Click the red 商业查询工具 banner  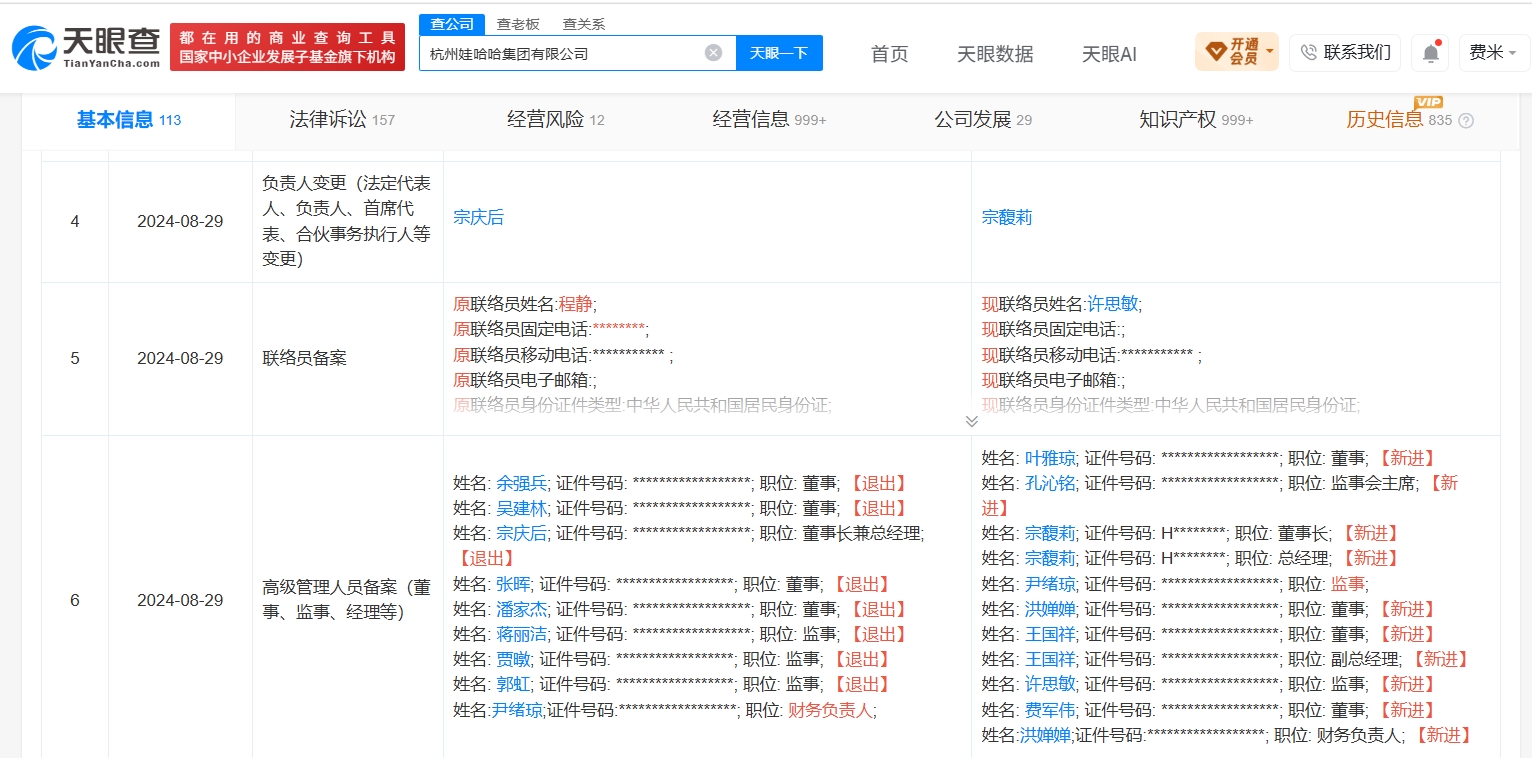[x=287, y=47]
